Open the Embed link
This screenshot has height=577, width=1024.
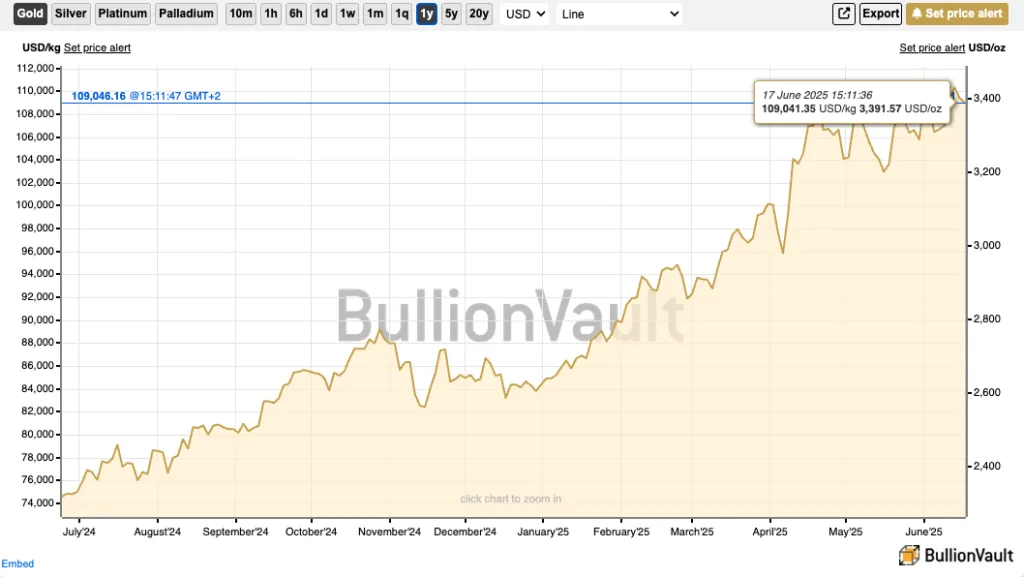click(x=17, y=564)
